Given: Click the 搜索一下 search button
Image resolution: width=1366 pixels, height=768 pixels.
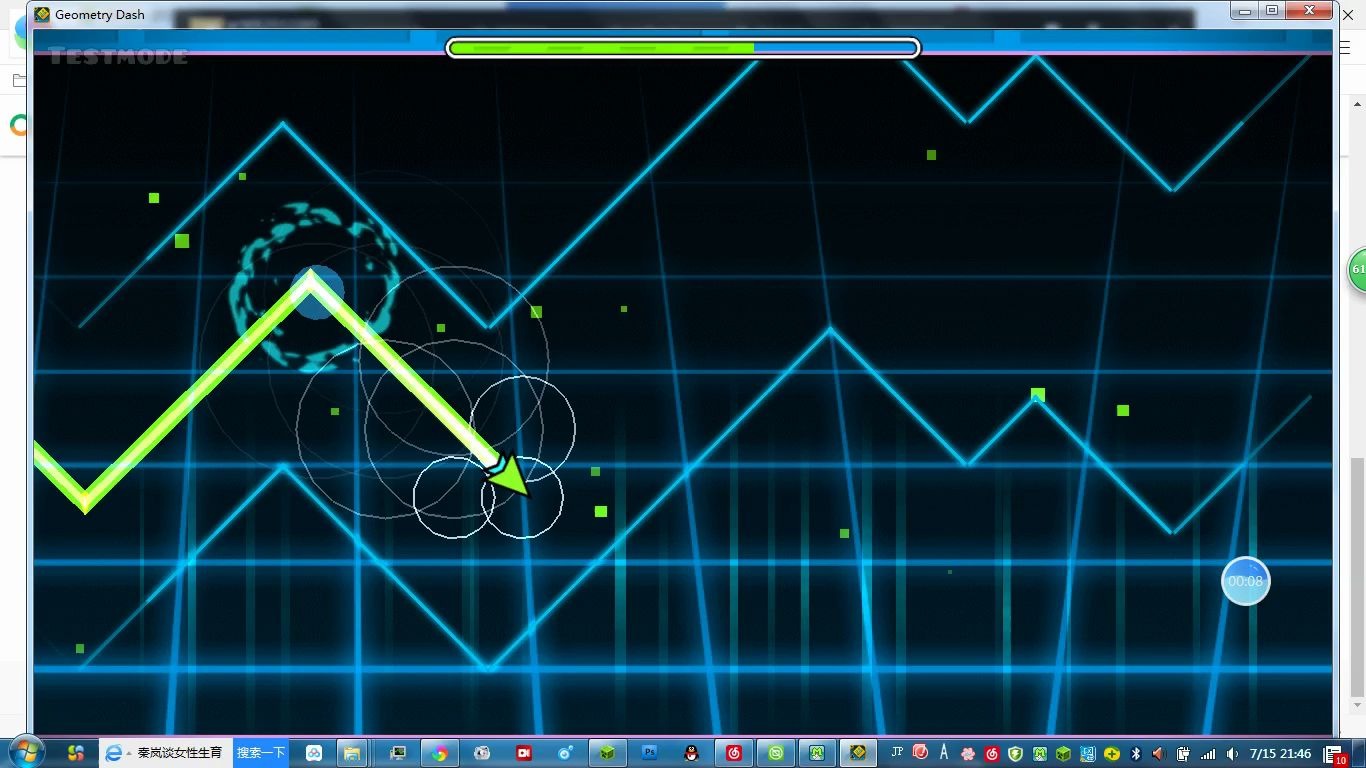Looking at the screenshot, I should click(x=261, y=753).
